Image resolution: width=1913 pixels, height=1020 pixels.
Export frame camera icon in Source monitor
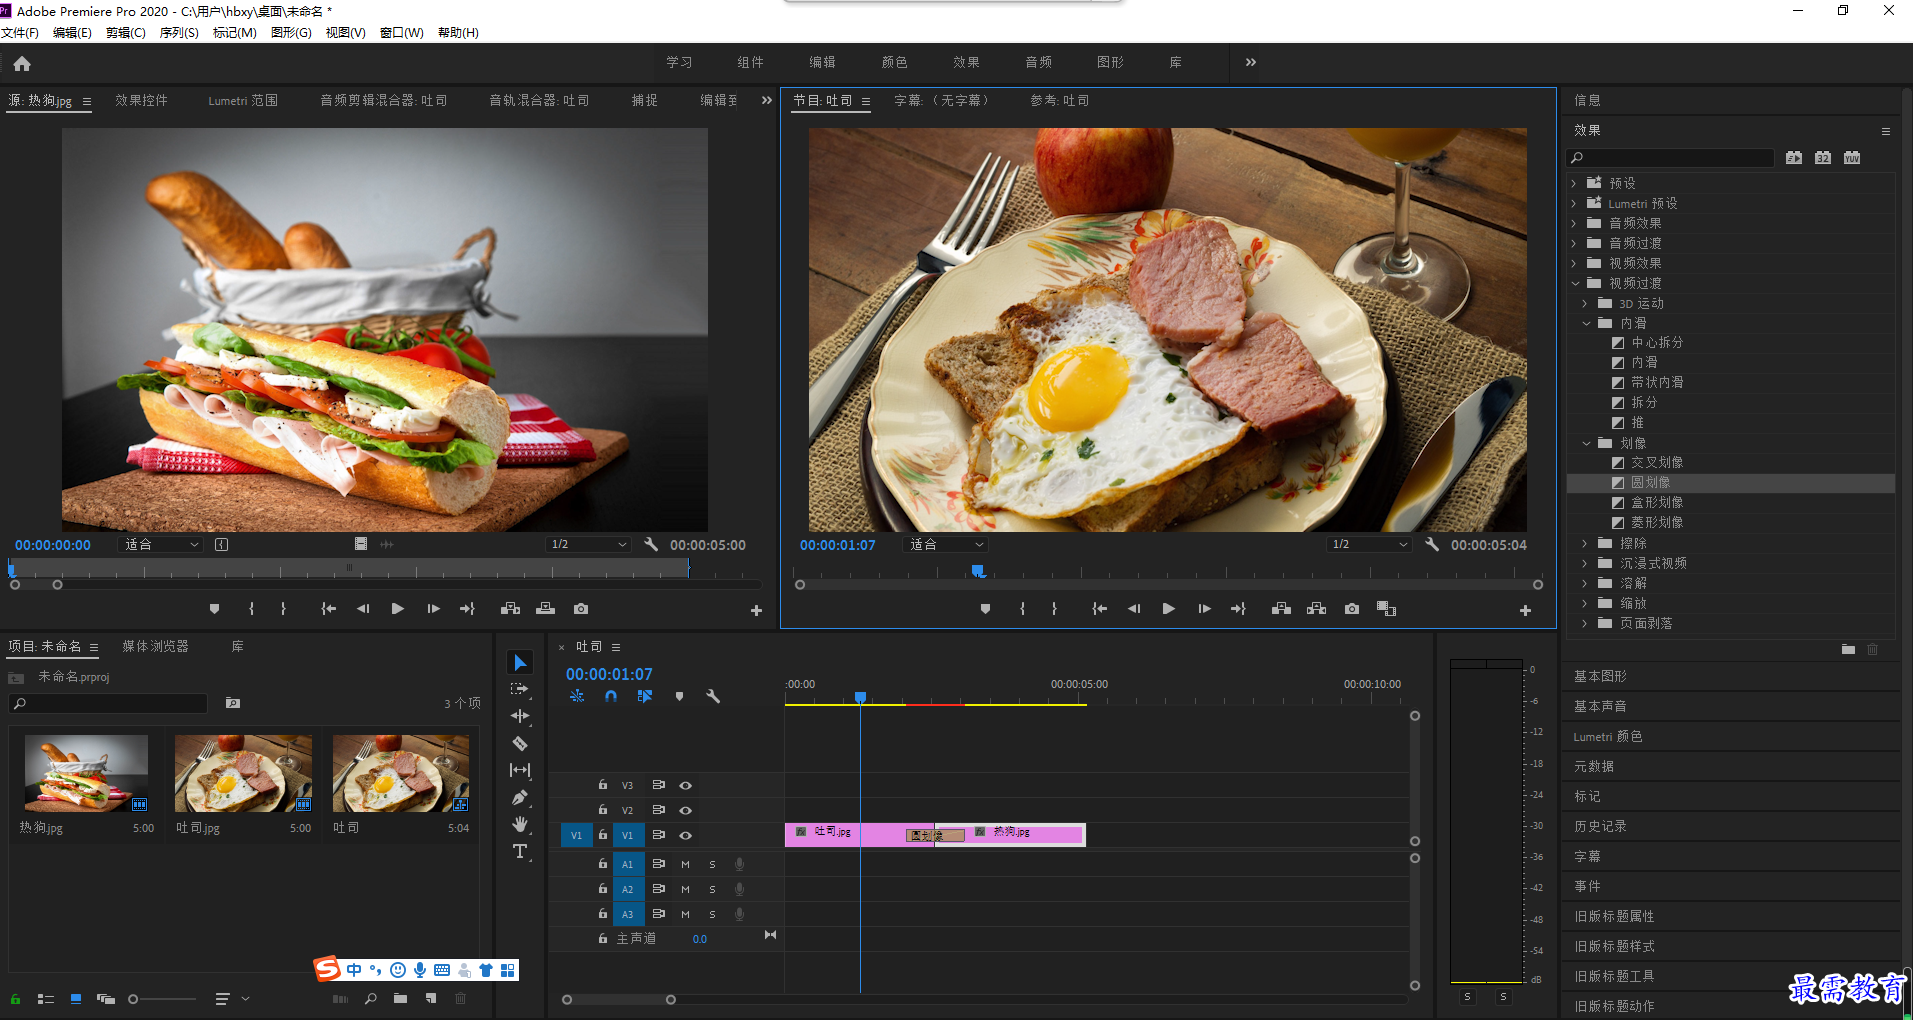coord(581,608)
